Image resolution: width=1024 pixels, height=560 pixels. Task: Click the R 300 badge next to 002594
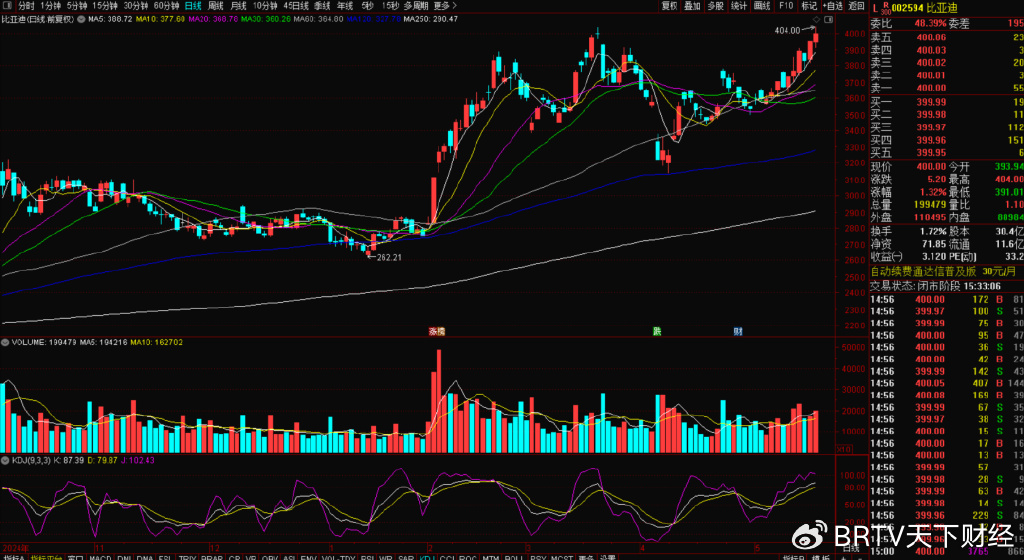[886, 7]
